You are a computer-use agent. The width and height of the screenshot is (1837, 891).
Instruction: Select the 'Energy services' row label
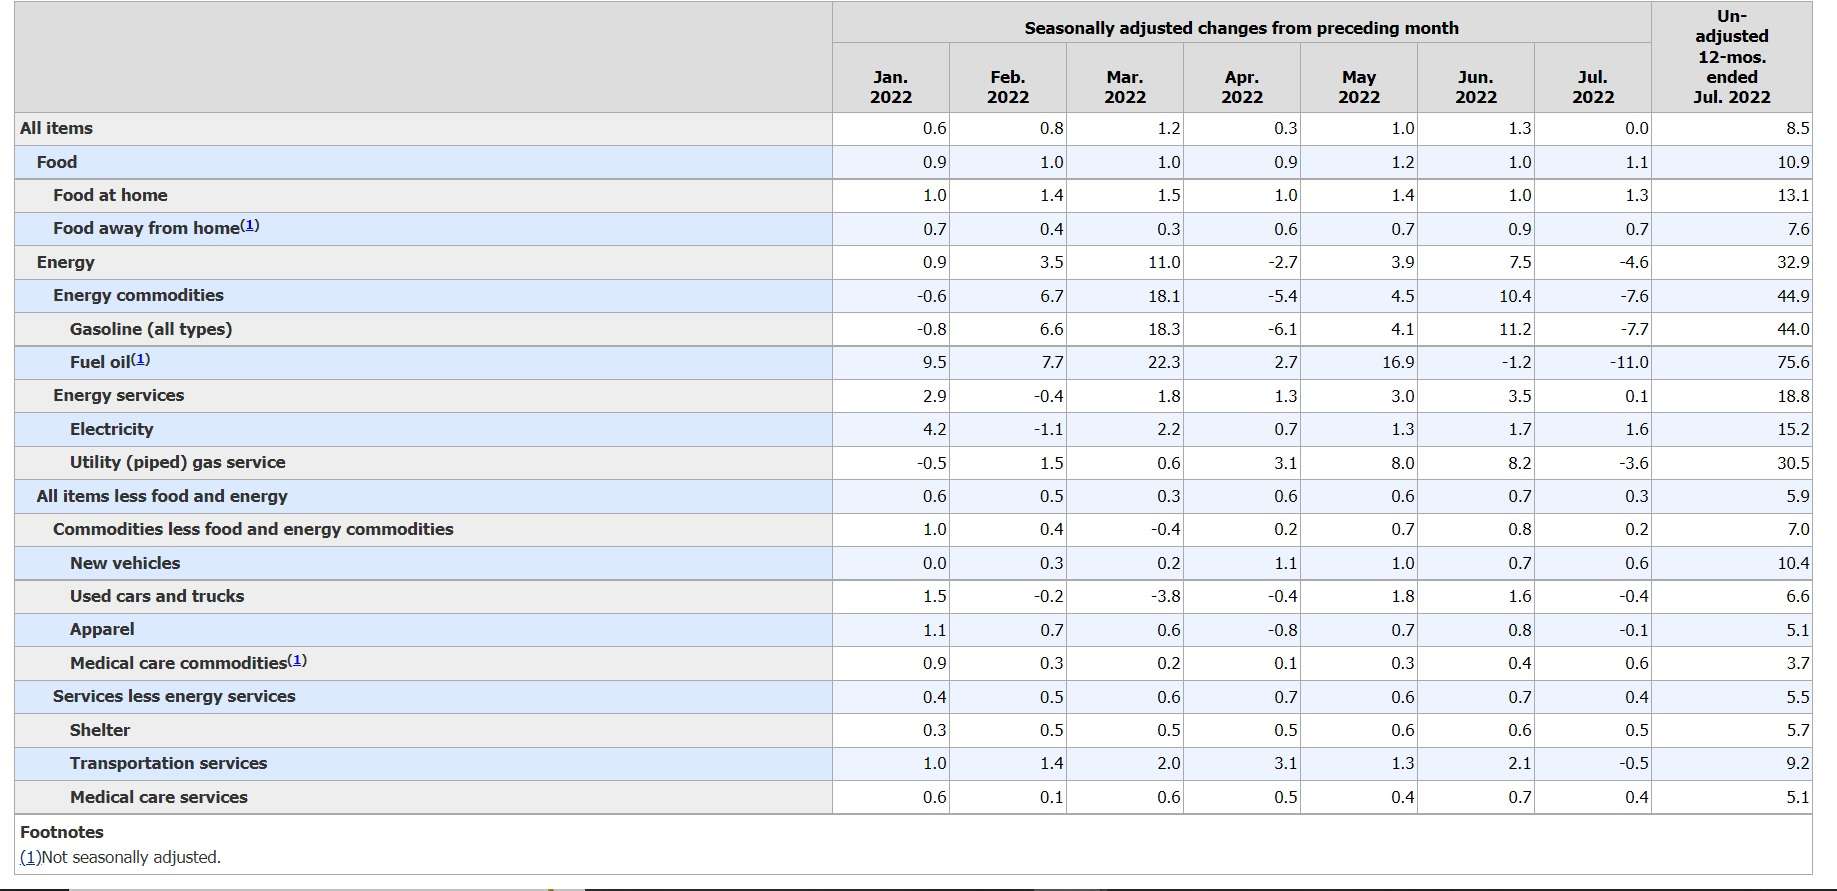click(x=118, y=395)
